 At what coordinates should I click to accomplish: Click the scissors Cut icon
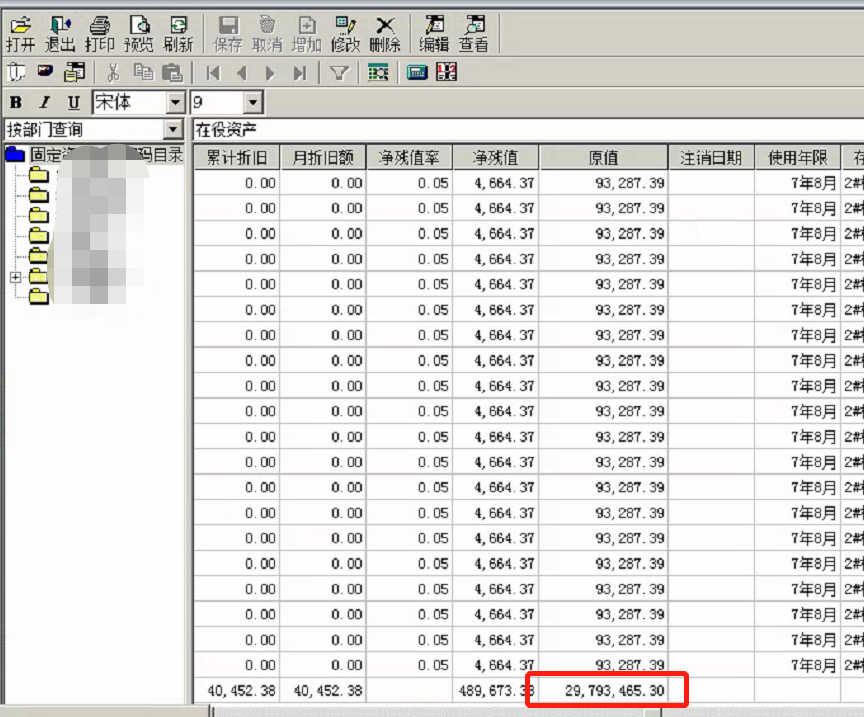point(114,72)
